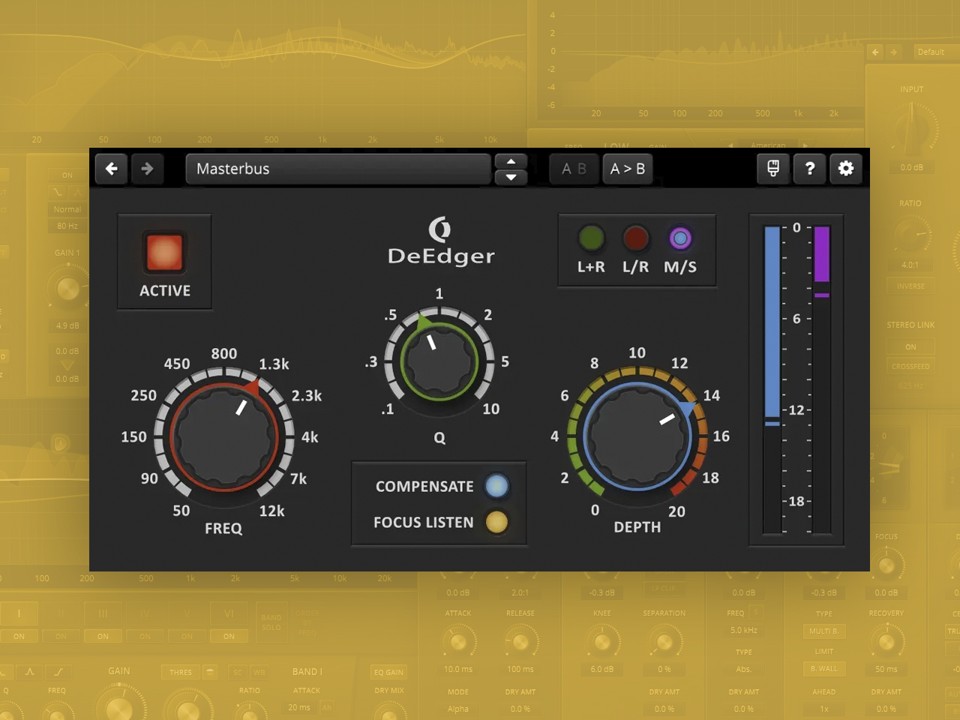The width and height of the screenshot is (960, 720).
Task: Open settings gear icon
Action: pos(846,168)
